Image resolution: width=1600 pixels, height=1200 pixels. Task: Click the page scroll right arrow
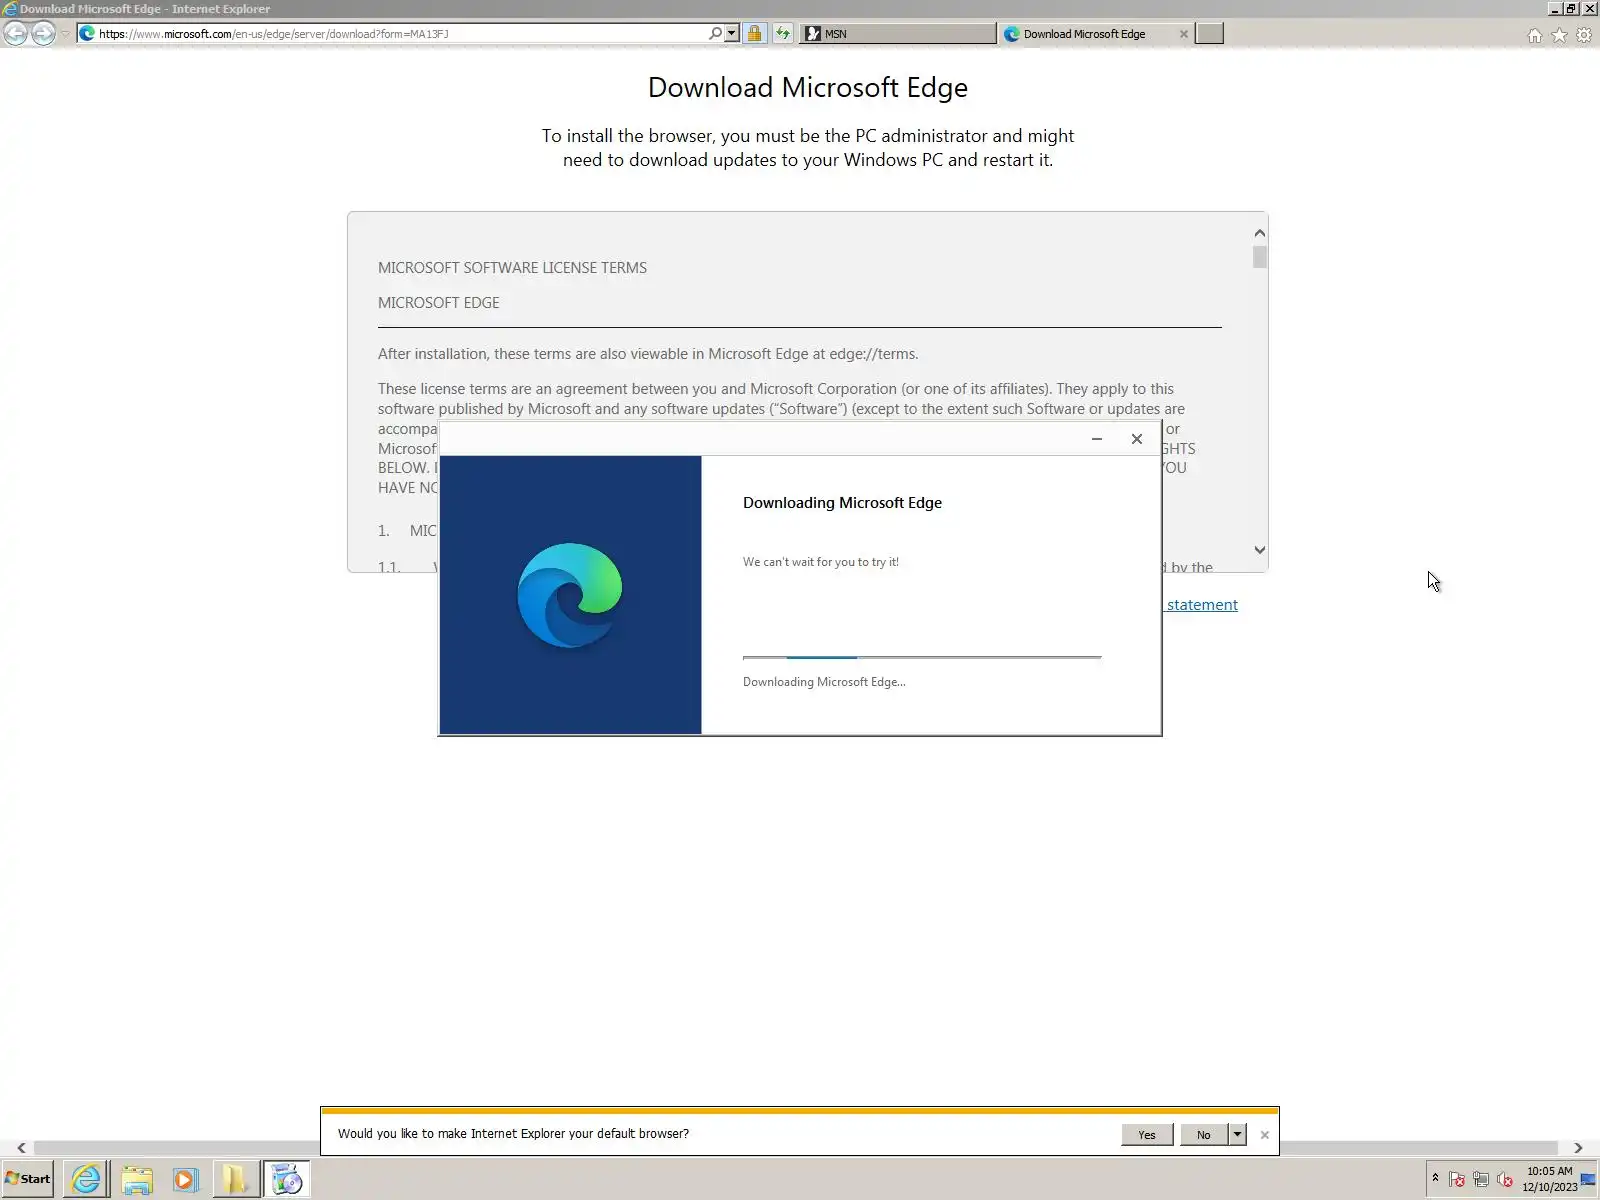click(x=1578, y=1148)
